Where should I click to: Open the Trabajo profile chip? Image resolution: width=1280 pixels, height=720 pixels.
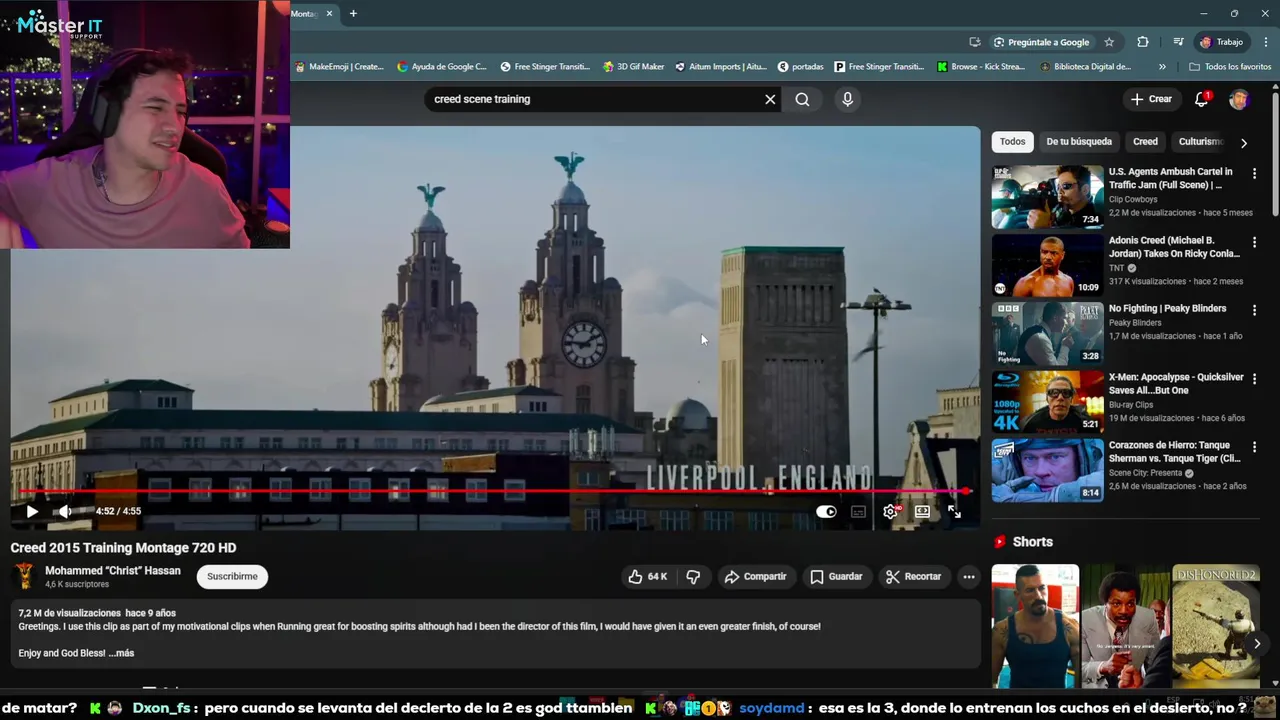(x=1222, y=42)
